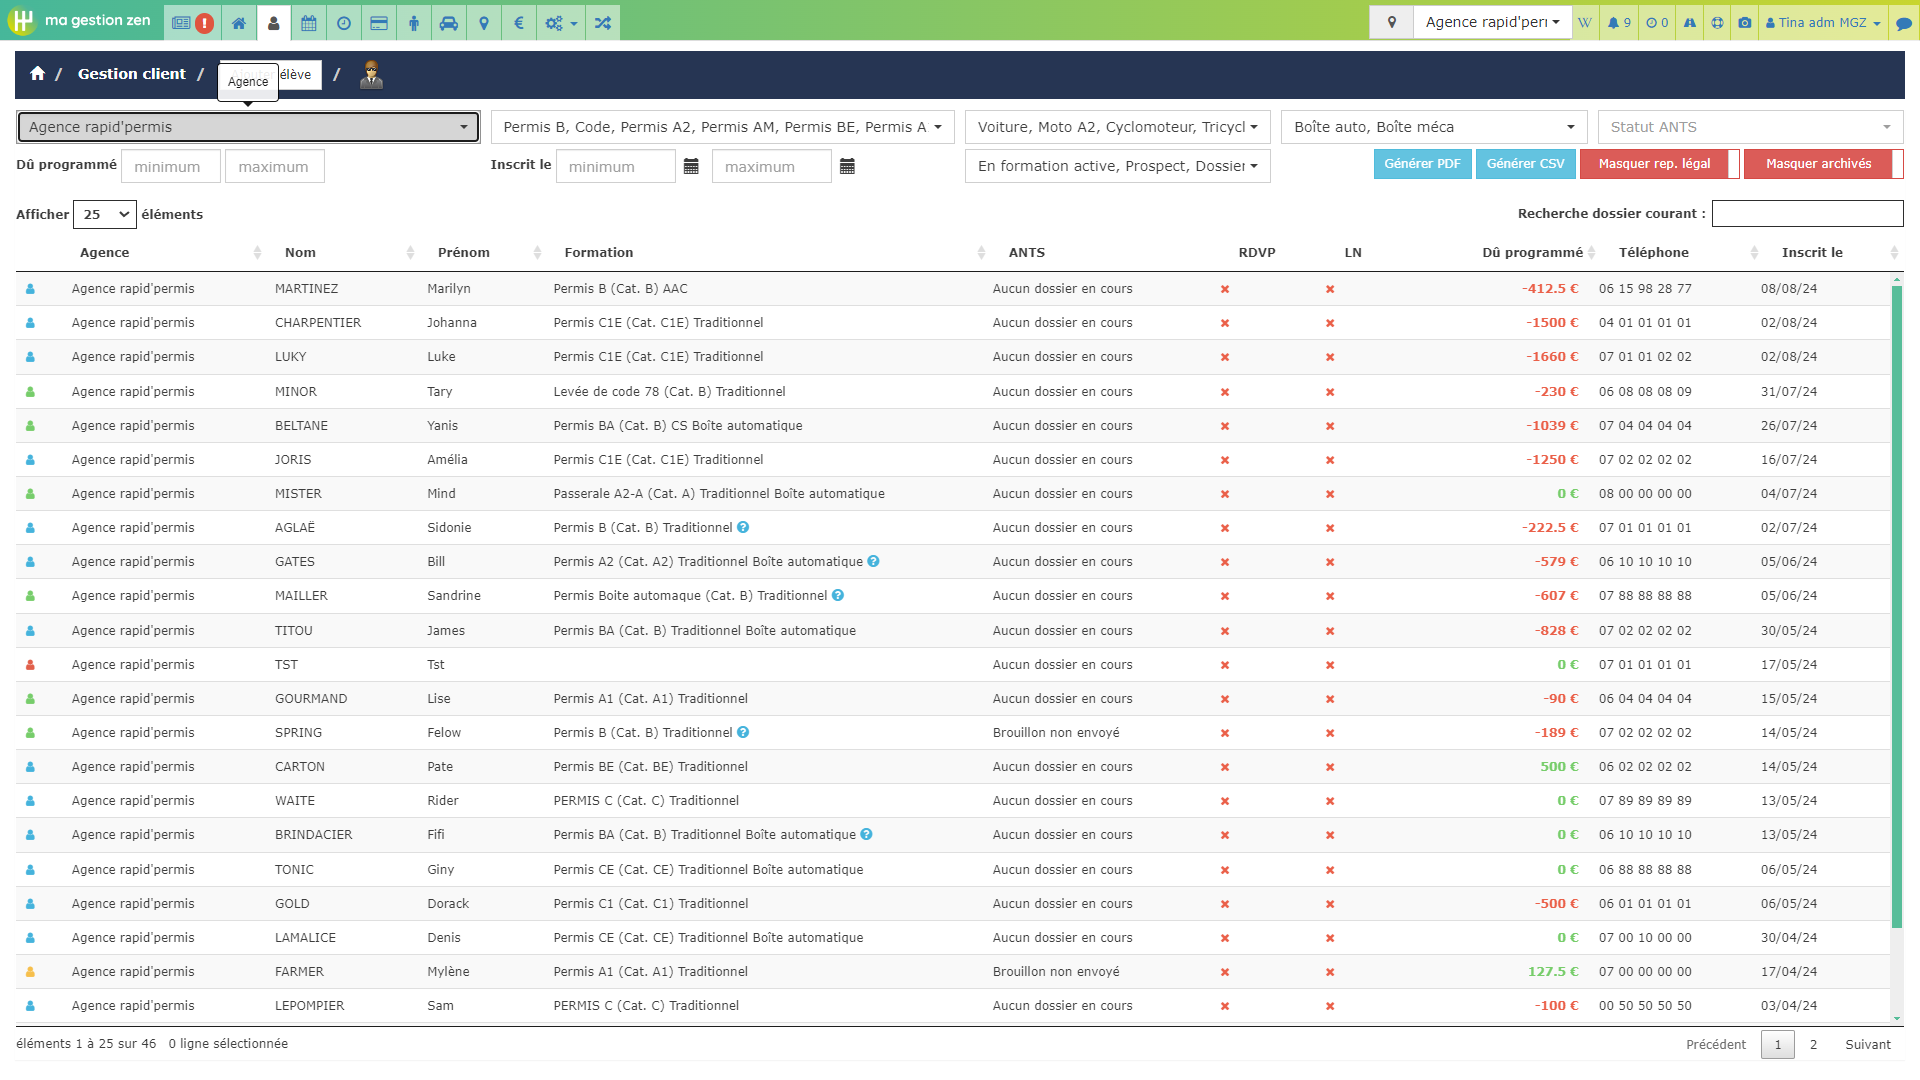Open the euro accounting icon
The image size is (1920, 1080).
(519, 22)
